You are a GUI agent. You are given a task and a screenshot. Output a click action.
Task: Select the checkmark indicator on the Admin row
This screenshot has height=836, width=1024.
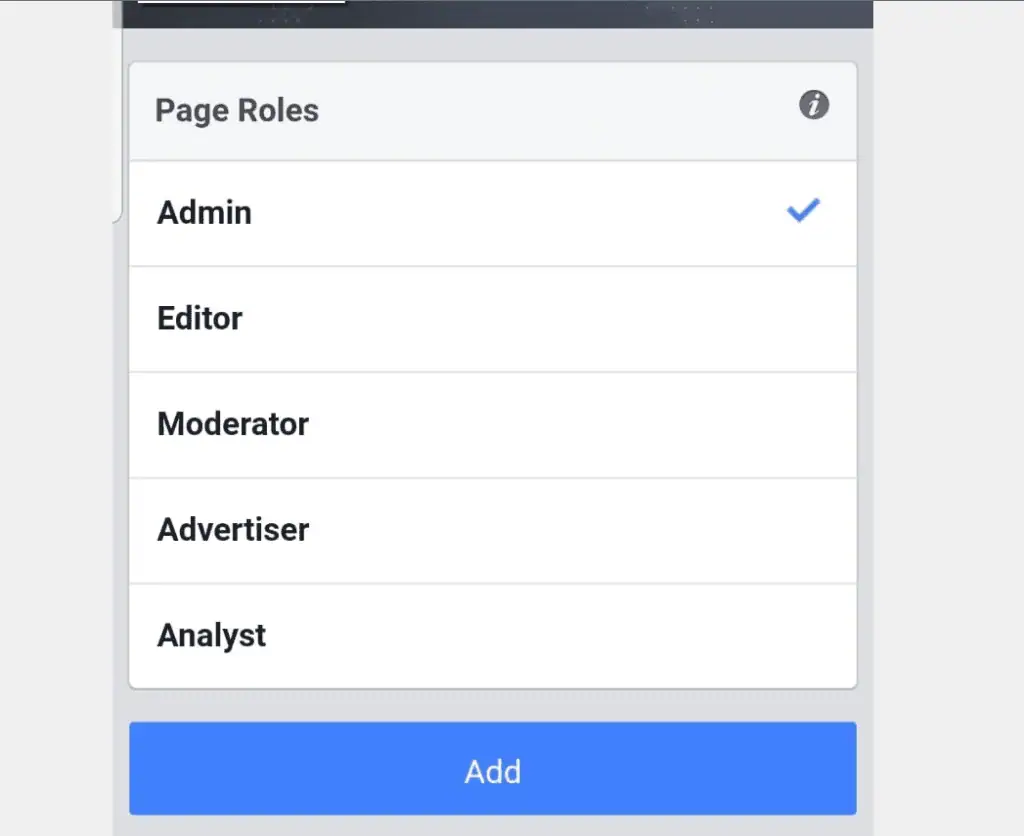click(802, 211)
